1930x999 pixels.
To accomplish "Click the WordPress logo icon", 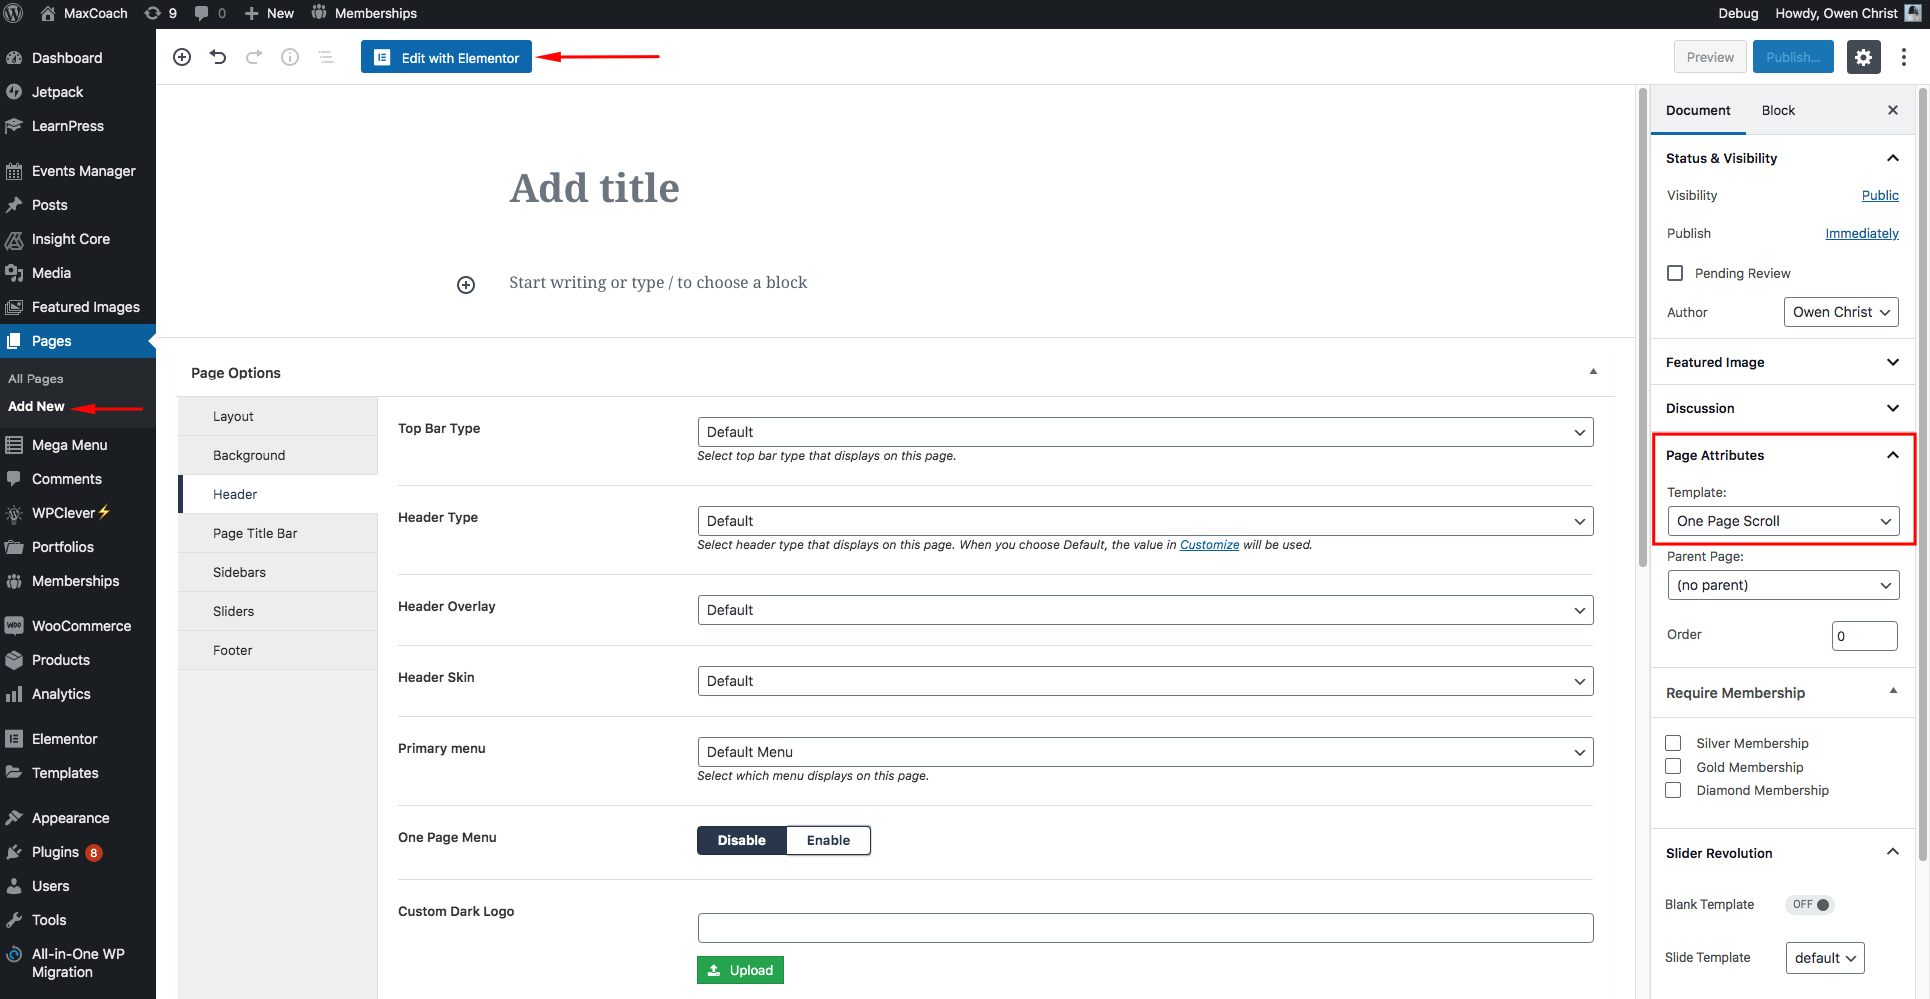I will (x=14, y=13).
